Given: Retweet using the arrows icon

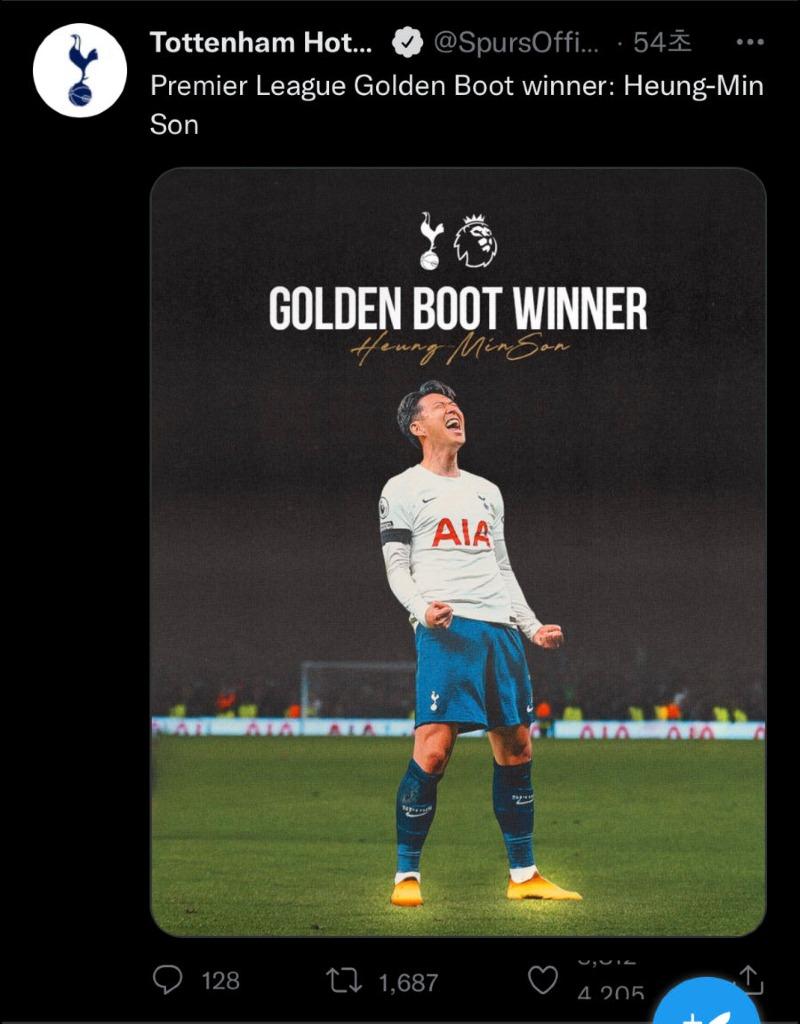Looking at the screenshot, I should (x=344, y=981).
